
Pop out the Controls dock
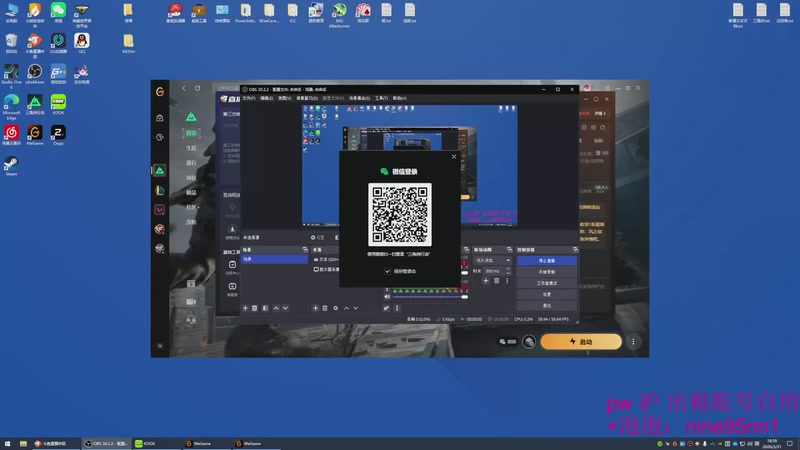(x=575, y=249)
